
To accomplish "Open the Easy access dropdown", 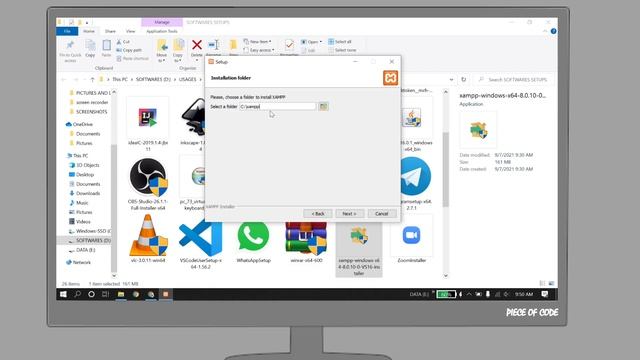I will point(259,50).
